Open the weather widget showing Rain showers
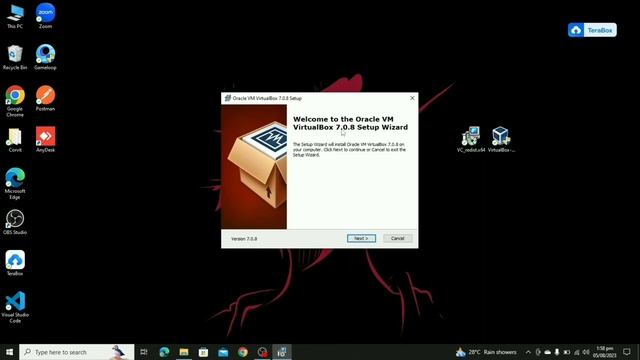640x360 pixels. coord(487,352)
